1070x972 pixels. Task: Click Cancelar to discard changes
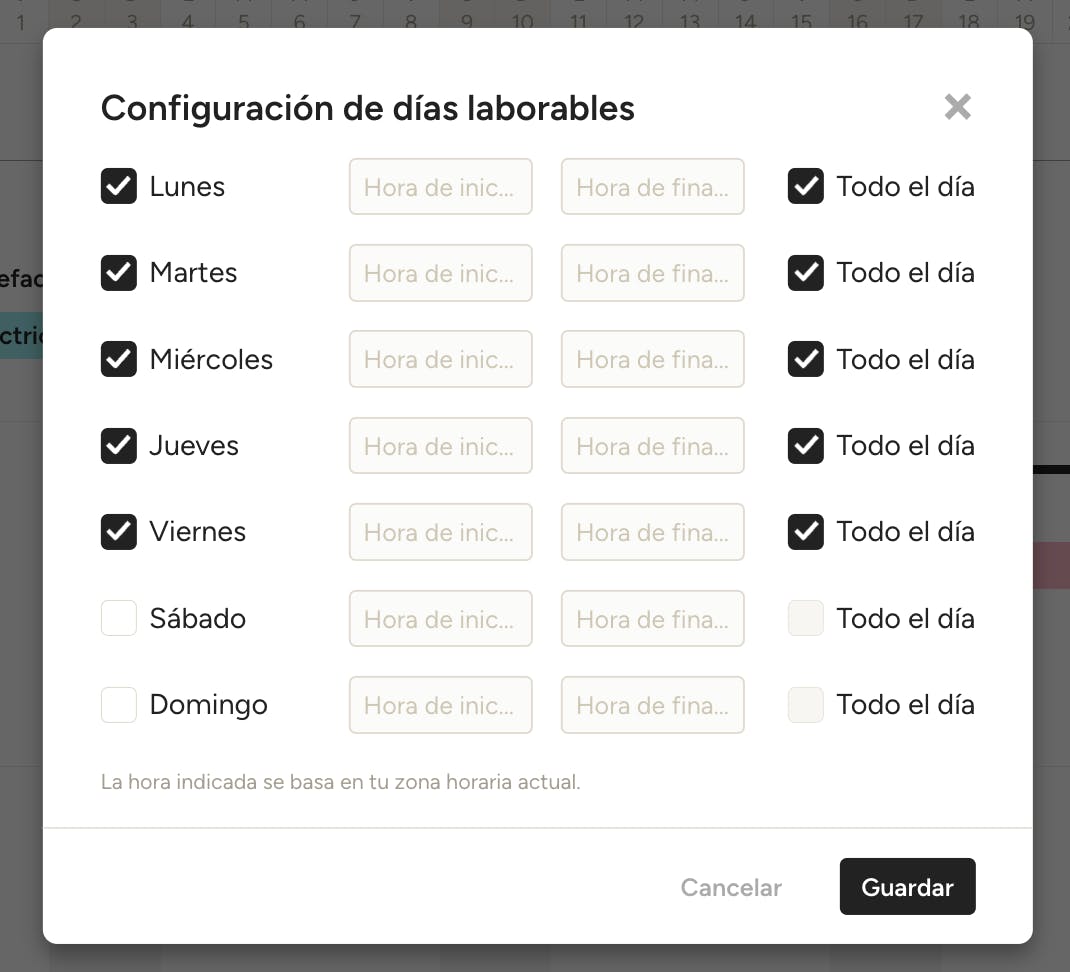click(731, 887)
